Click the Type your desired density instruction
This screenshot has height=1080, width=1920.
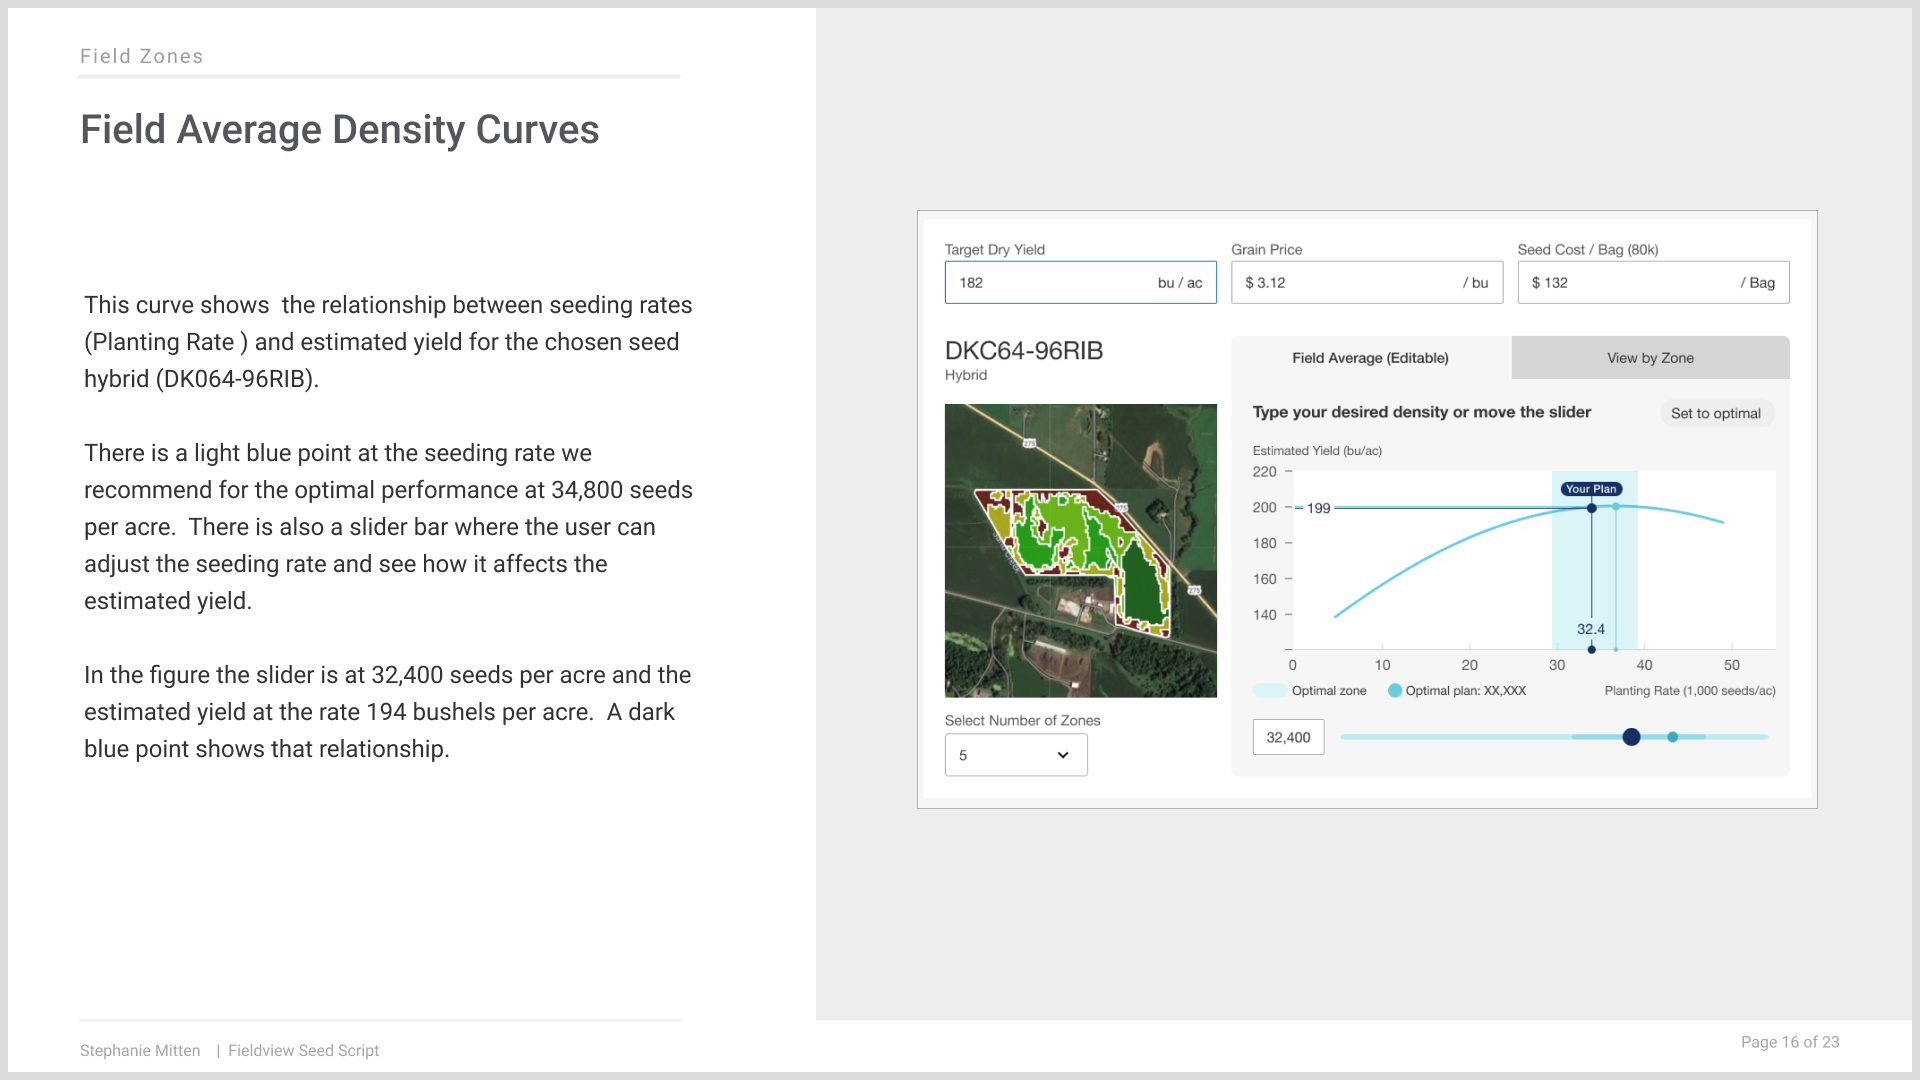coord(1422,412)
